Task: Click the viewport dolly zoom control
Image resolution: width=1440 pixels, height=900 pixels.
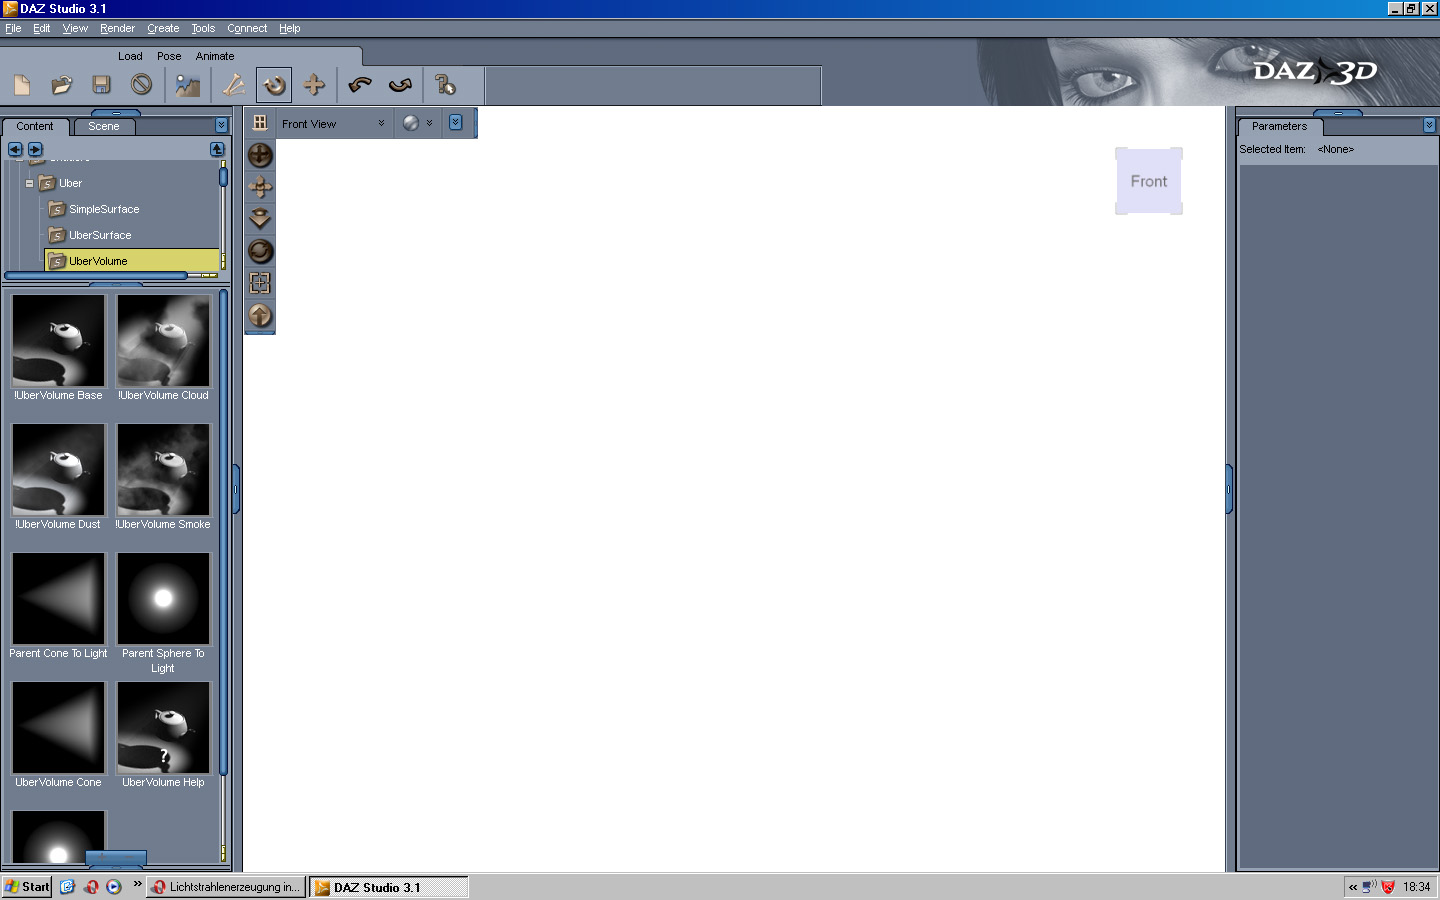Action: click(x=260, y=219)
